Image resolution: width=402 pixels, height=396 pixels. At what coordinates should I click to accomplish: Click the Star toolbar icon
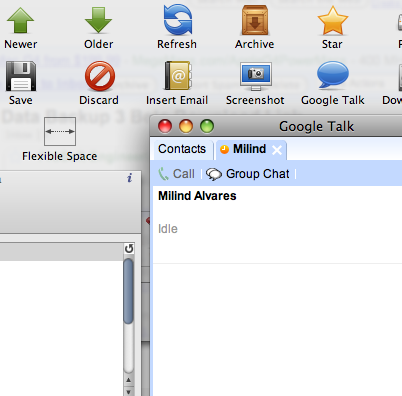click(333, 21)
